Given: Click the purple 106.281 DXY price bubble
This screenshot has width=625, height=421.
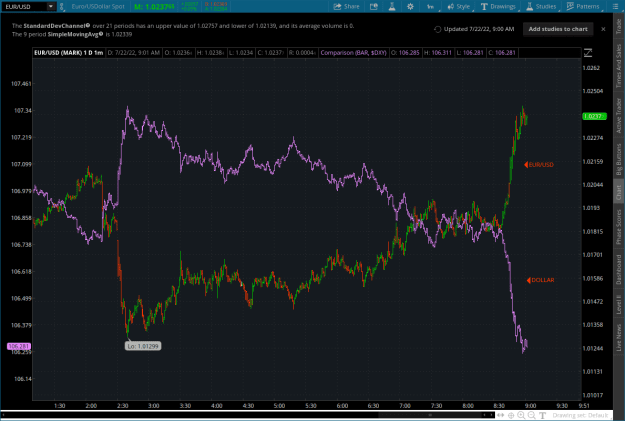Looking at the screenshot, I should click(19, 346).
